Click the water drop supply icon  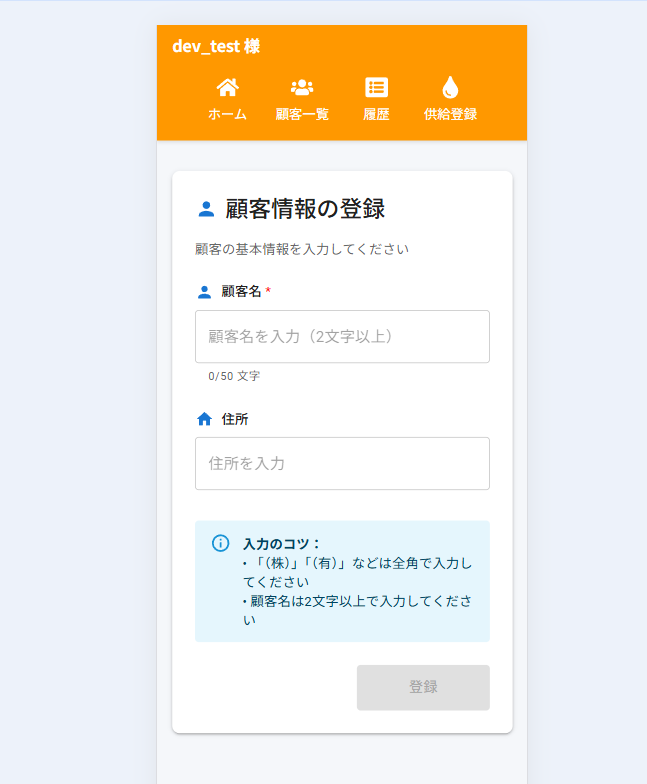450,88
